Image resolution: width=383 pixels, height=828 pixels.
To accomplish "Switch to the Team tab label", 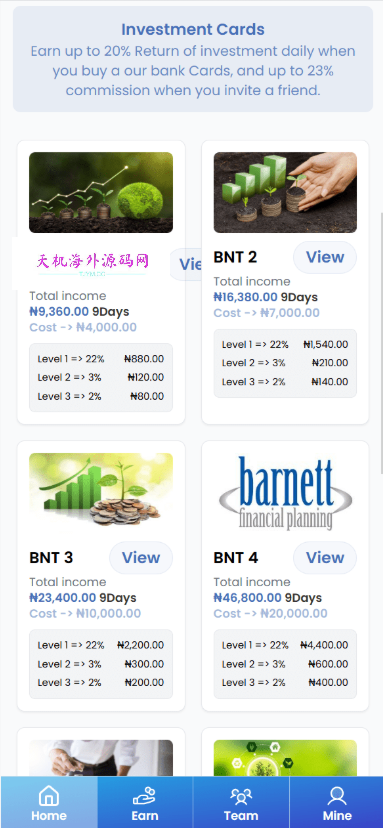I will pyautogui.click(x=241, y=816).
